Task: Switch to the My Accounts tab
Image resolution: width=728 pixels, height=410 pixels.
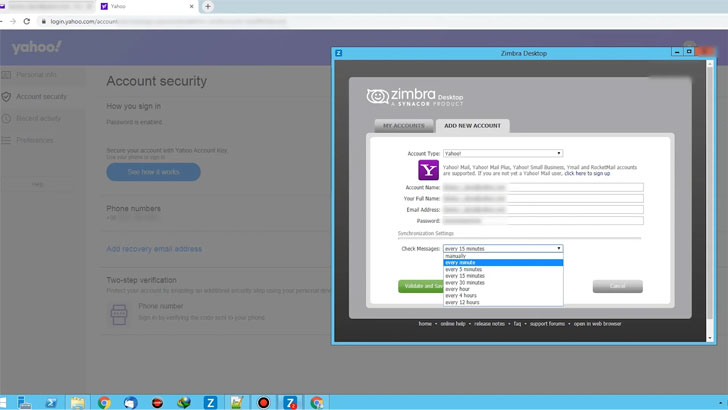Action: [403, 126]
